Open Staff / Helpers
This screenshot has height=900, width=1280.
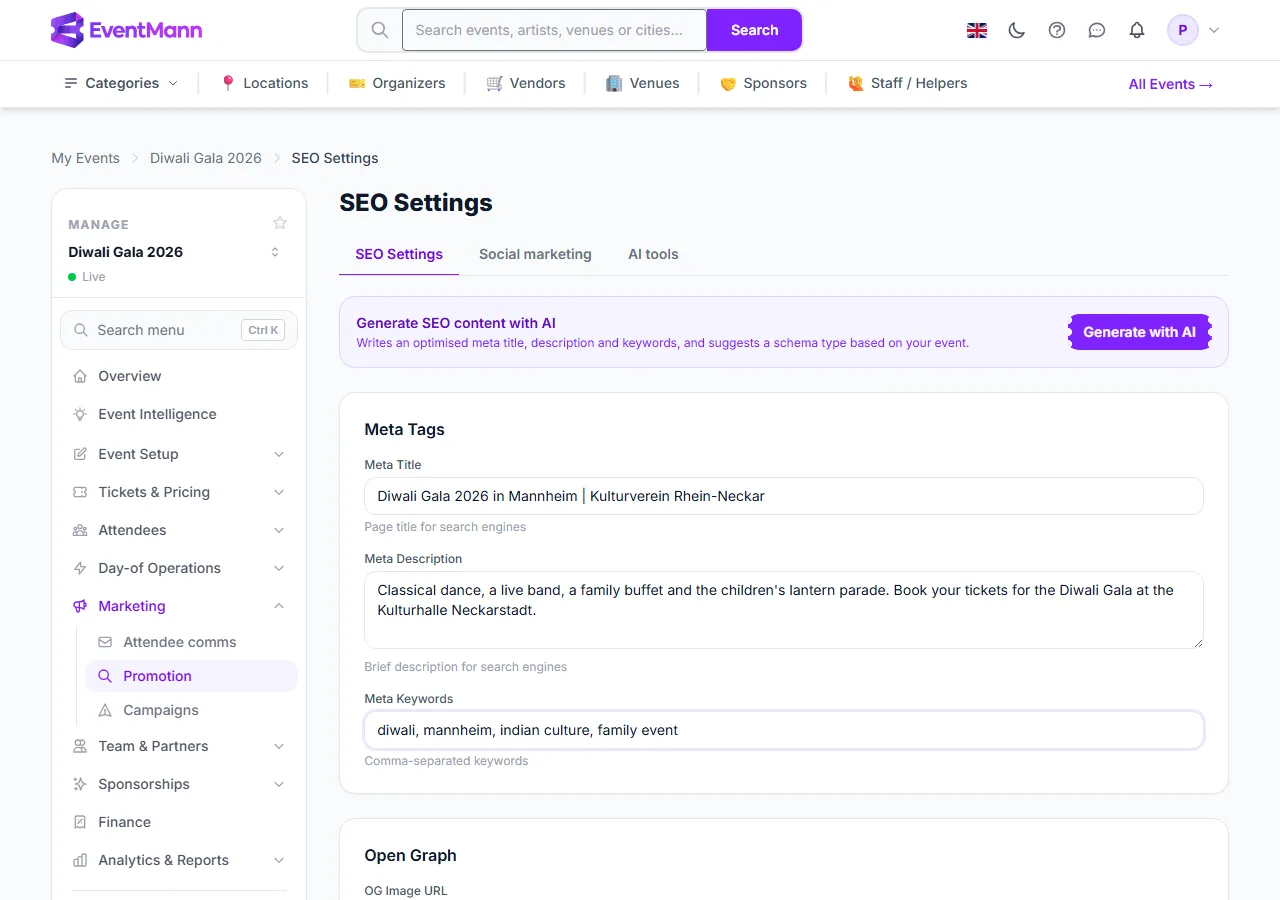(x=907, y=83)
